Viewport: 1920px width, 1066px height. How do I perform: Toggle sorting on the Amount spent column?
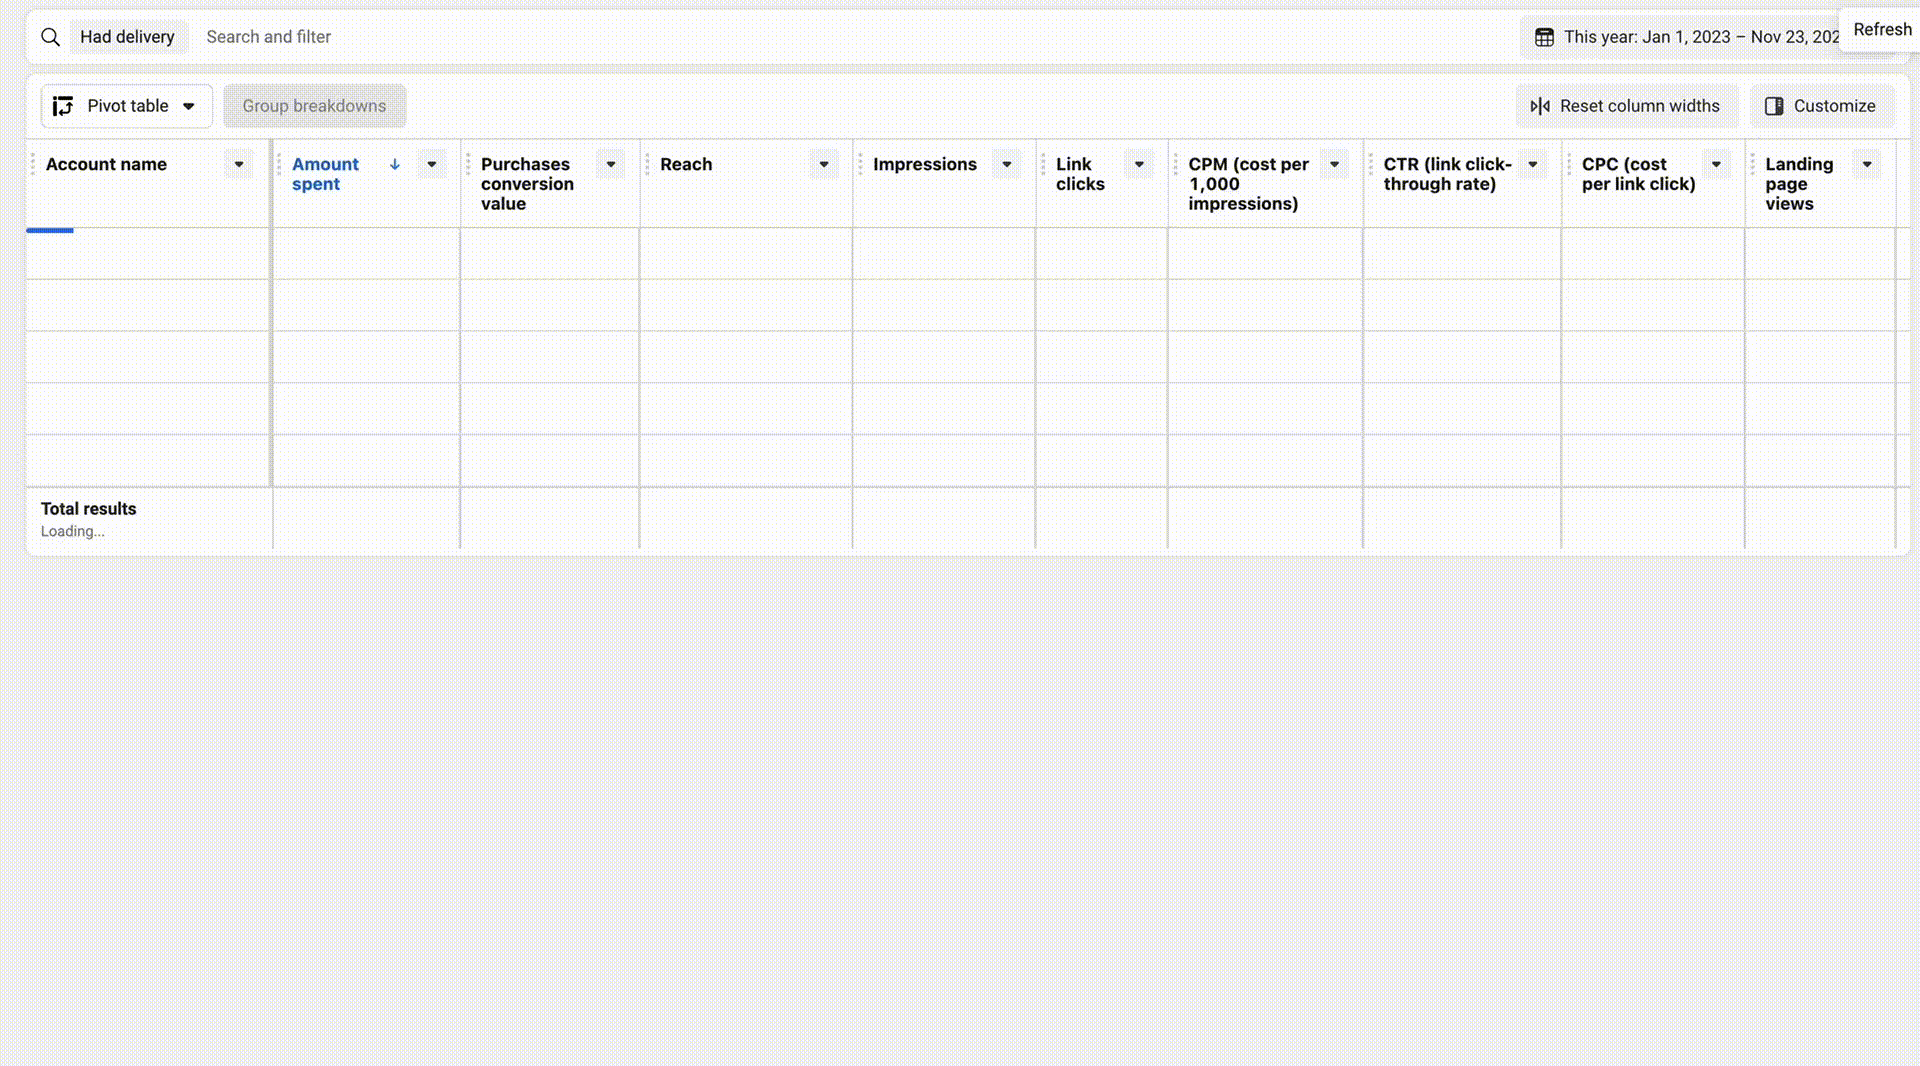pos(325,174)
